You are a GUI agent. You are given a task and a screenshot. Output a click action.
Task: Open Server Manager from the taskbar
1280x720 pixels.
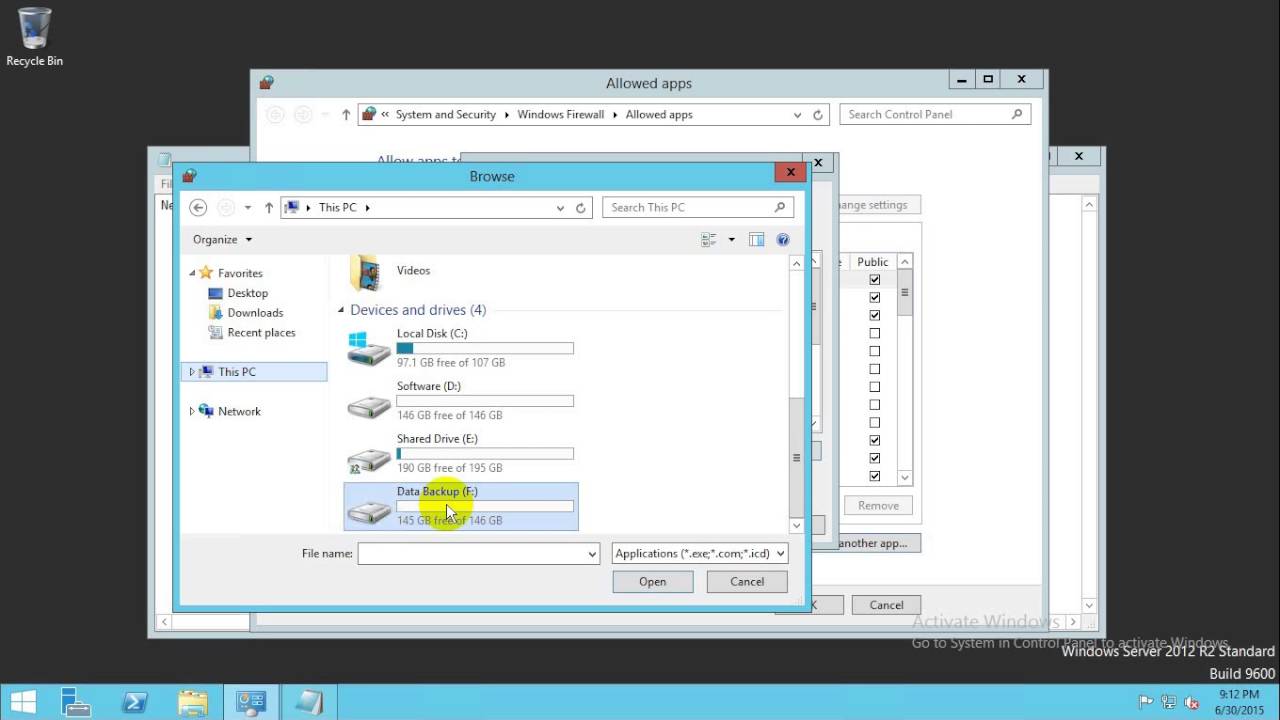pos(78,702)
